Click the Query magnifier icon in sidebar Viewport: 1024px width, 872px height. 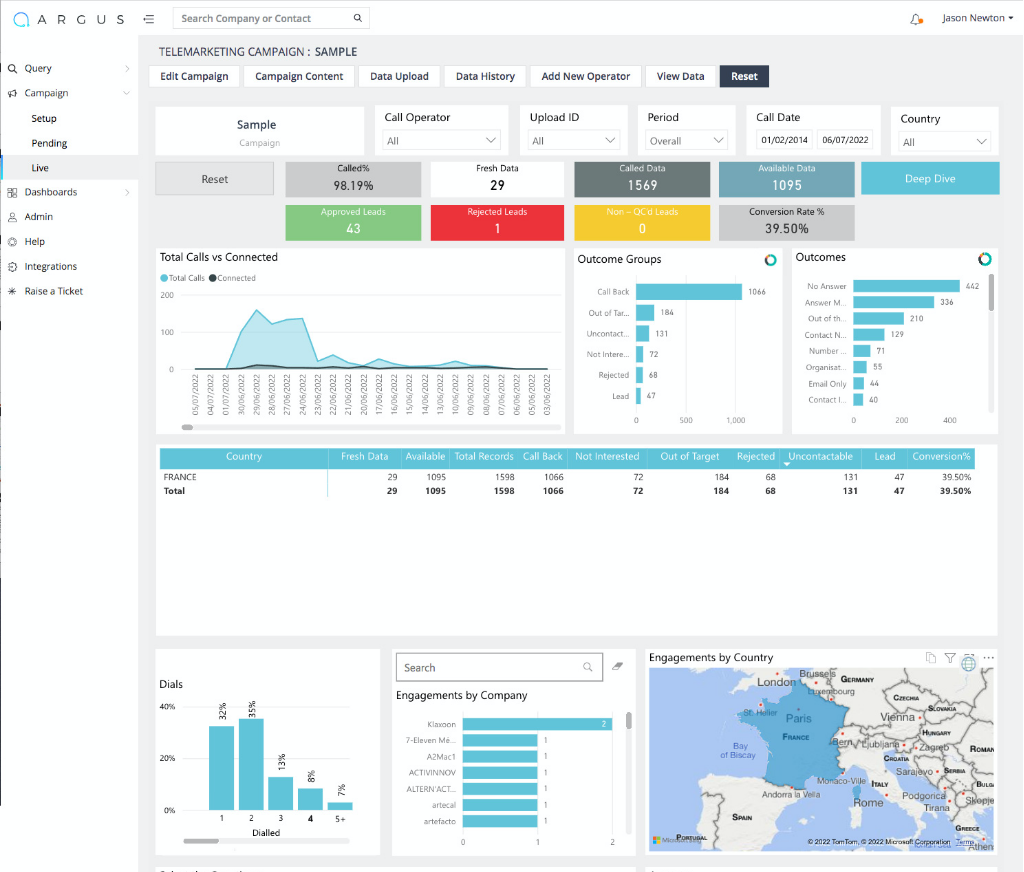click(12, 68)
